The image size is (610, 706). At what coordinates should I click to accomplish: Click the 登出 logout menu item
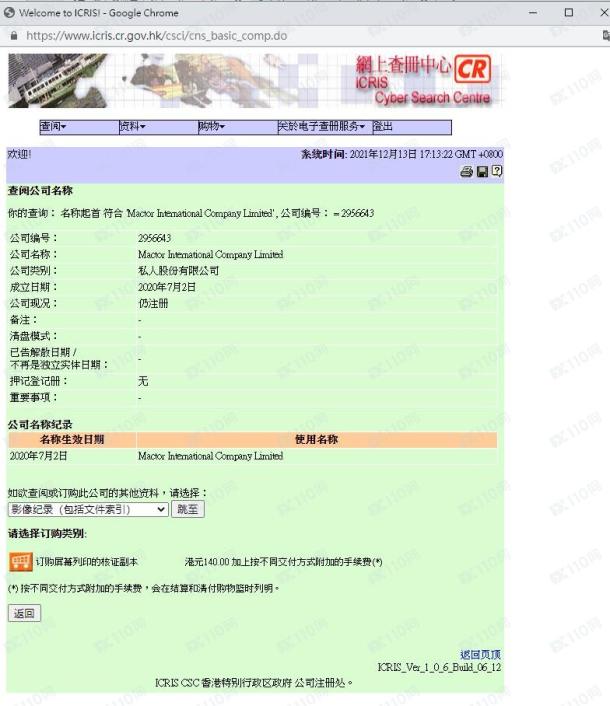click(x=383, y=127)
